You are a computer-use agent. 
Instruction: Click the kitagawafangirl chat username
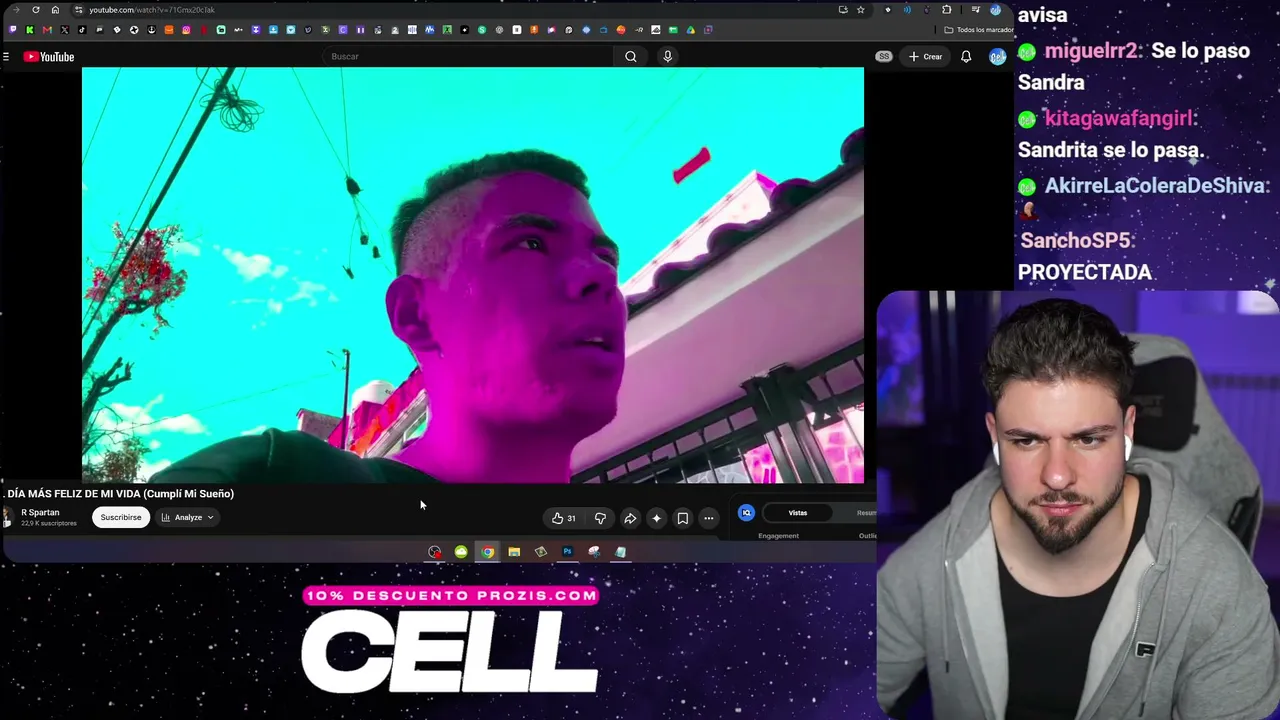click(1120, 118)
